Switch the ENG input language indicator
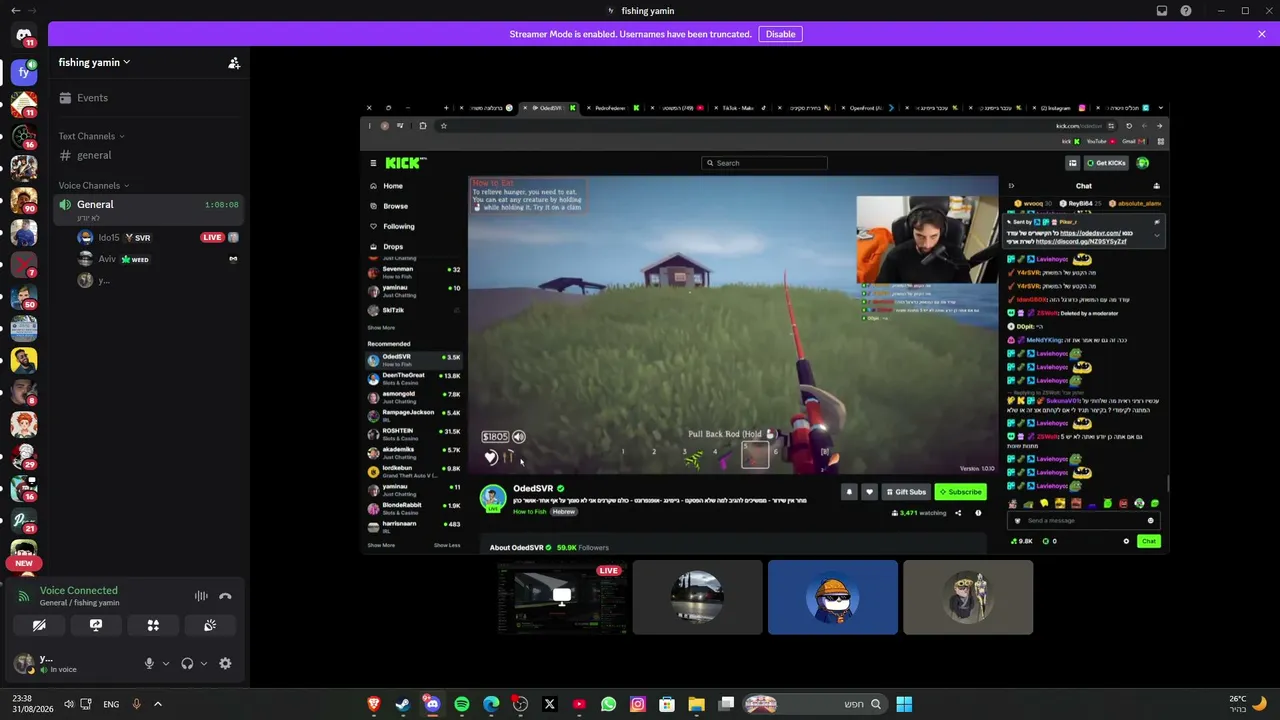The width and height of the screenshot is (1280, 720). [x=111, y=704]
